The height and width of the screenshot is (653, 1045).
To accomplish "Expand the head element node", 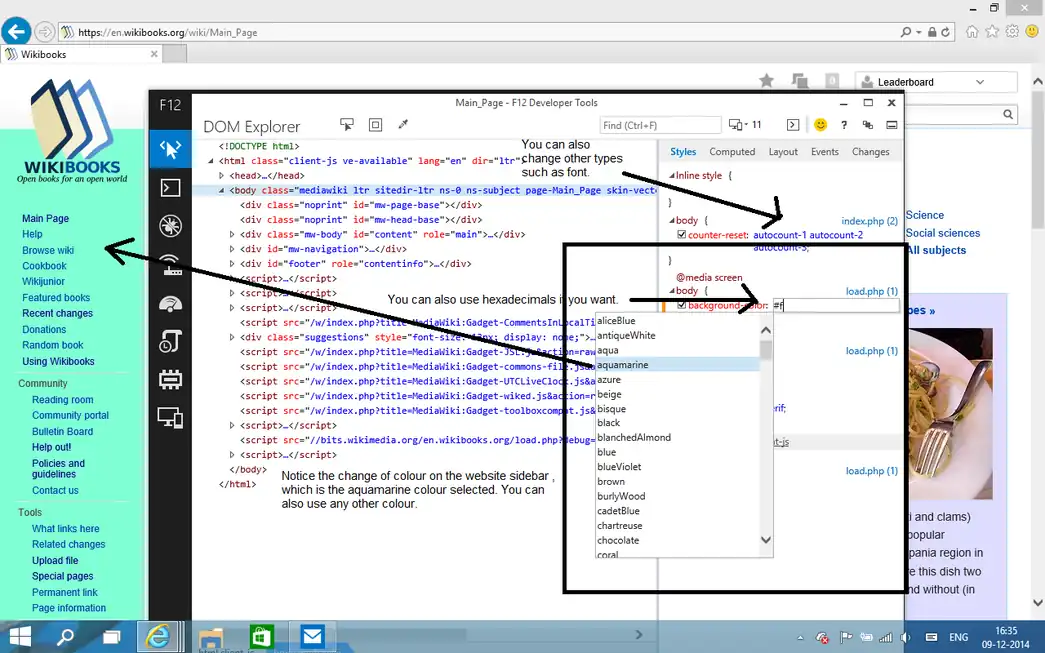I will (x=222, y=176).
